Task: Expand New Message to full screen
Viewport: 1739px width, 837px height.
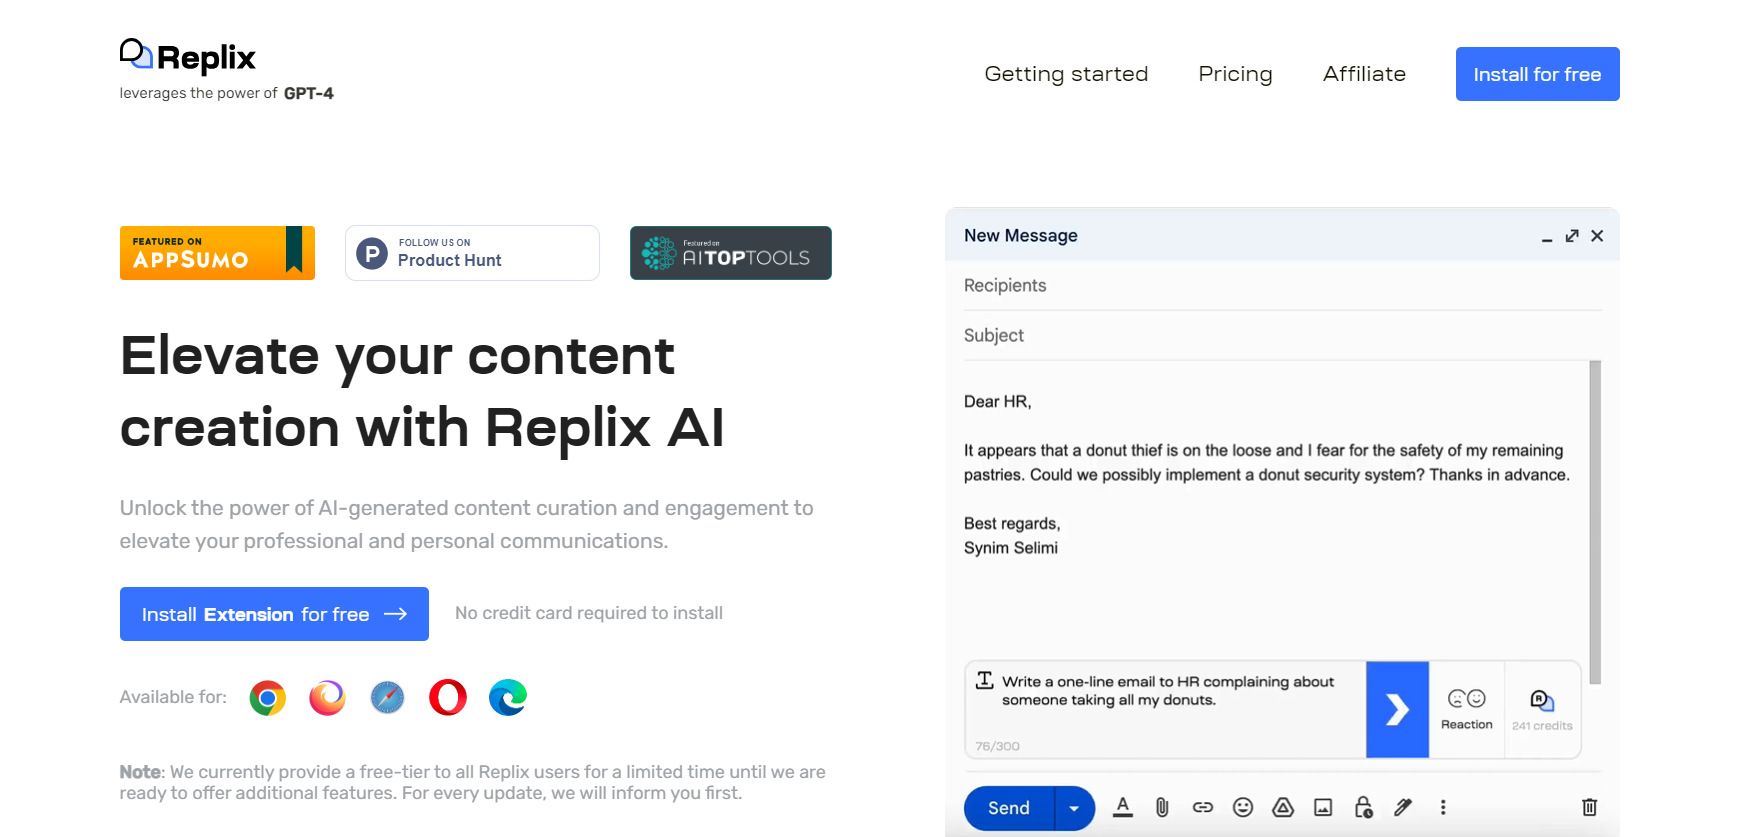Action: click(1572, 236)
